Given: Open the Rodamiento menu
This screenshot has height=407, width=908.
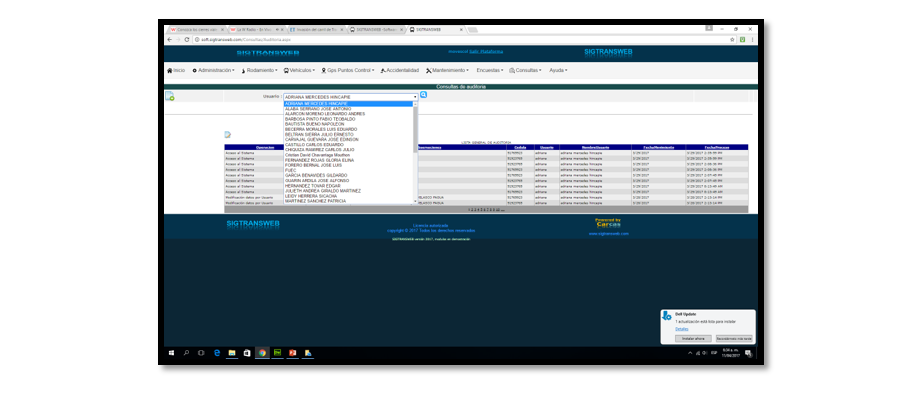Looking at the screenshot, I should pyautogui.click(x=259, y=71).
